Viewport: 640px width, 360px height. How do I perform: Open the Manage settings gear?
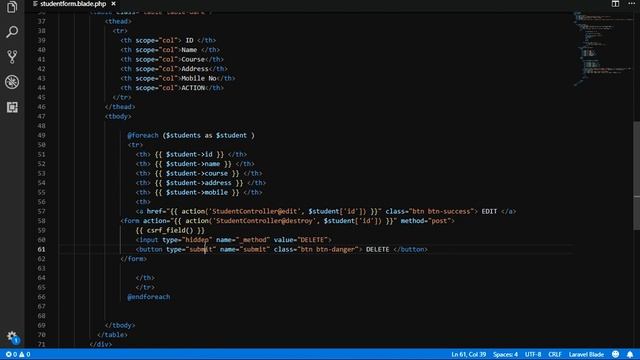12,337
